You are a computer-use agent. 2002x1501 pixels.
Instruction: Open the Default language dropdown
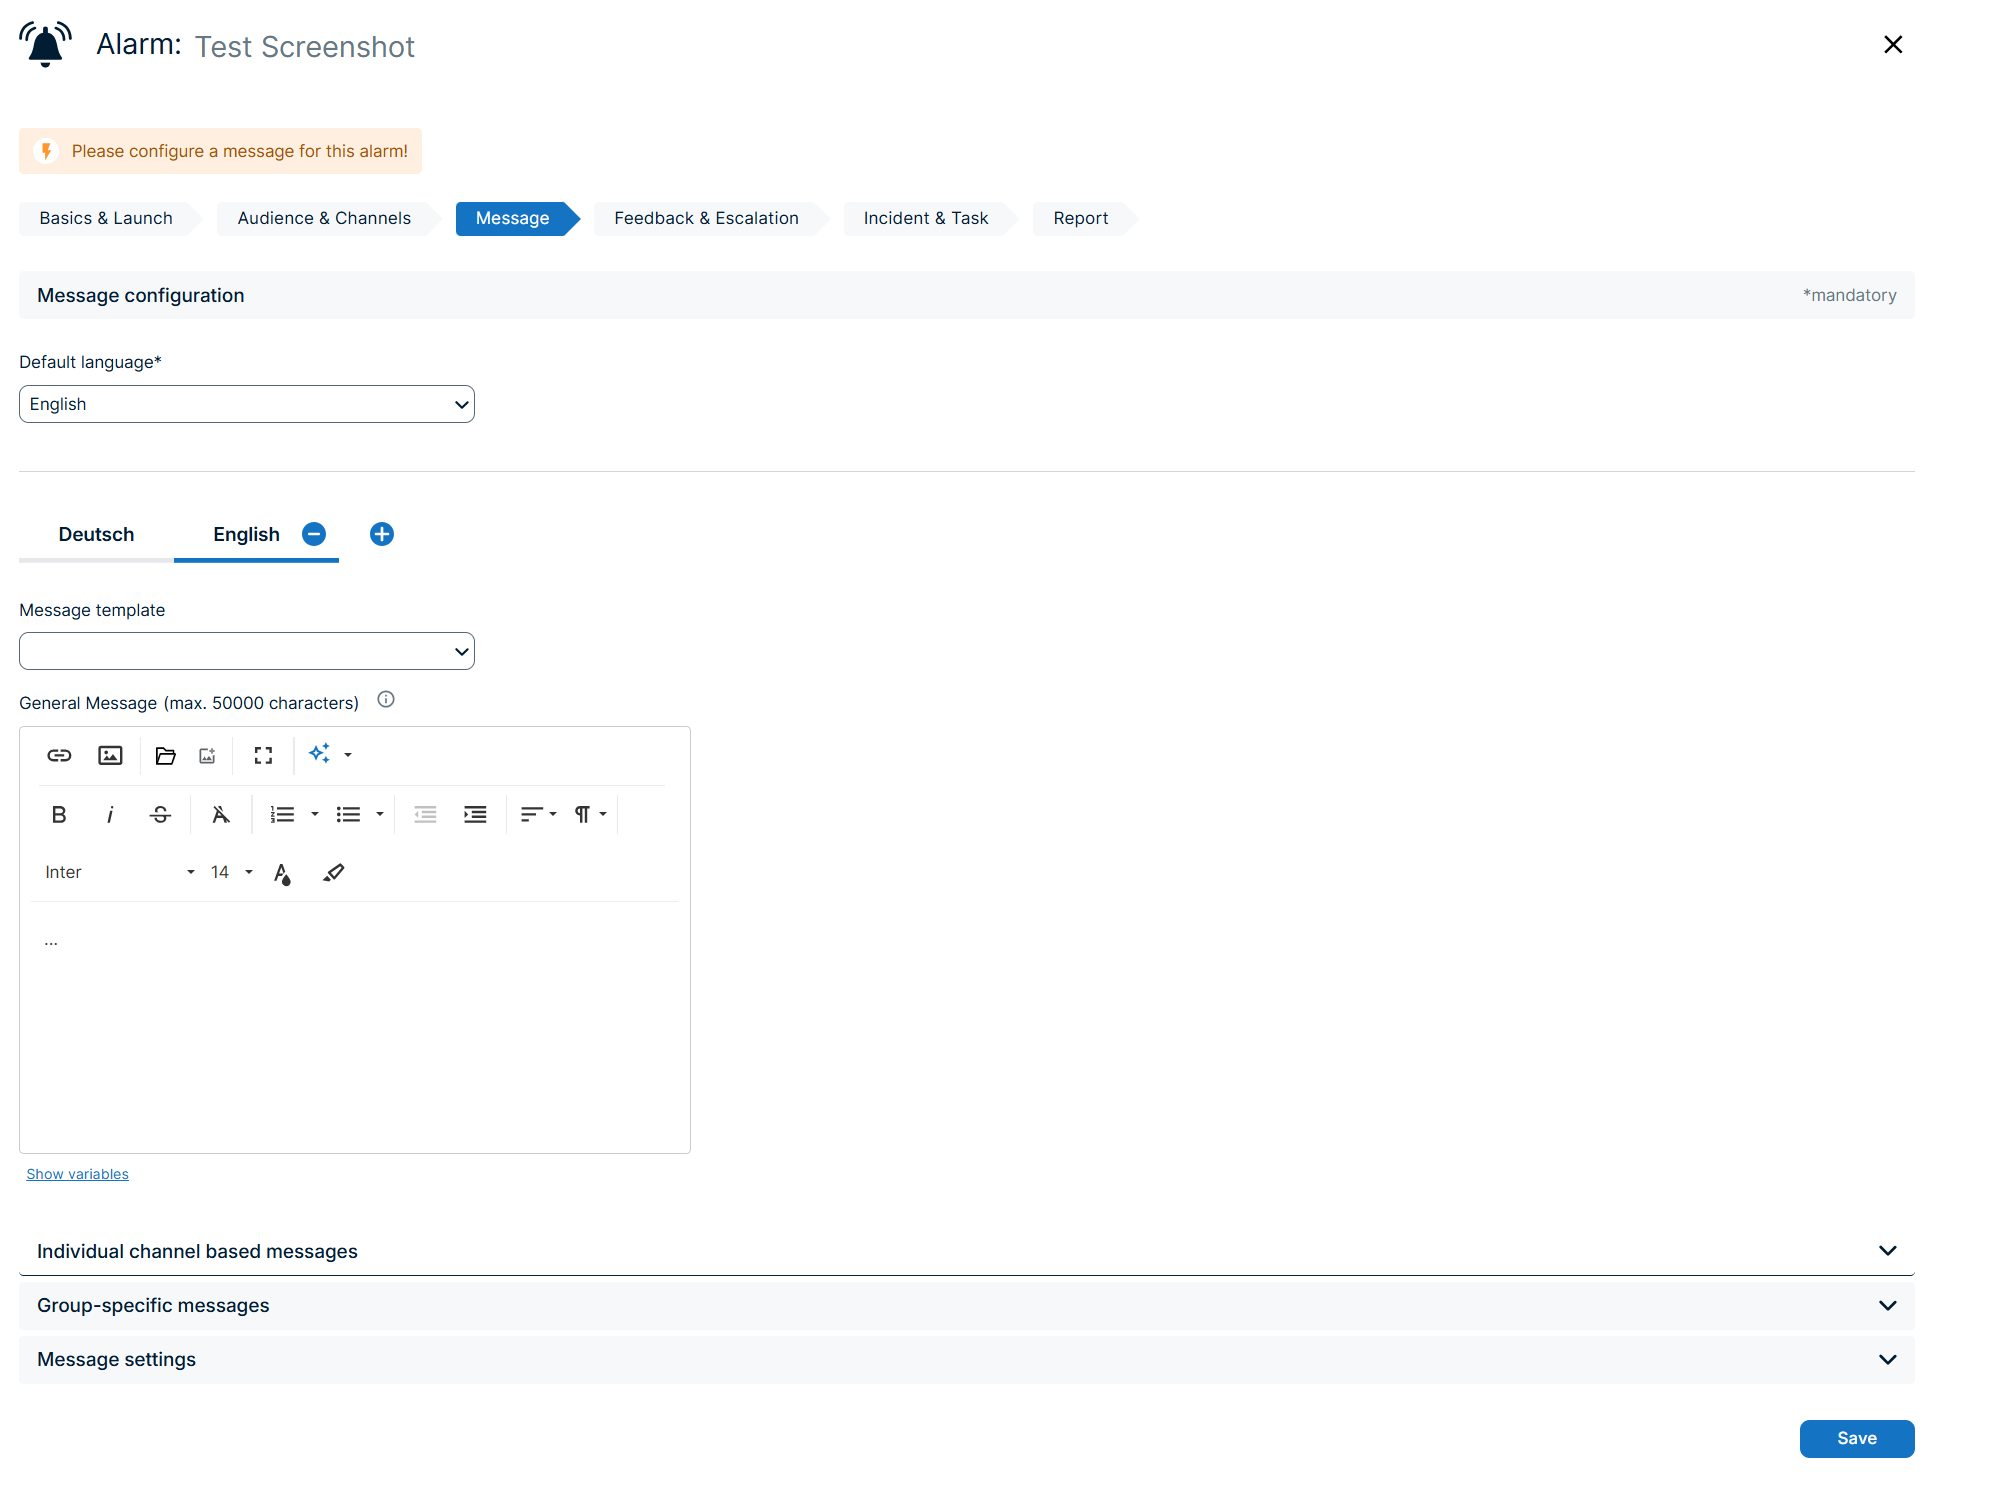pos(246,404)
